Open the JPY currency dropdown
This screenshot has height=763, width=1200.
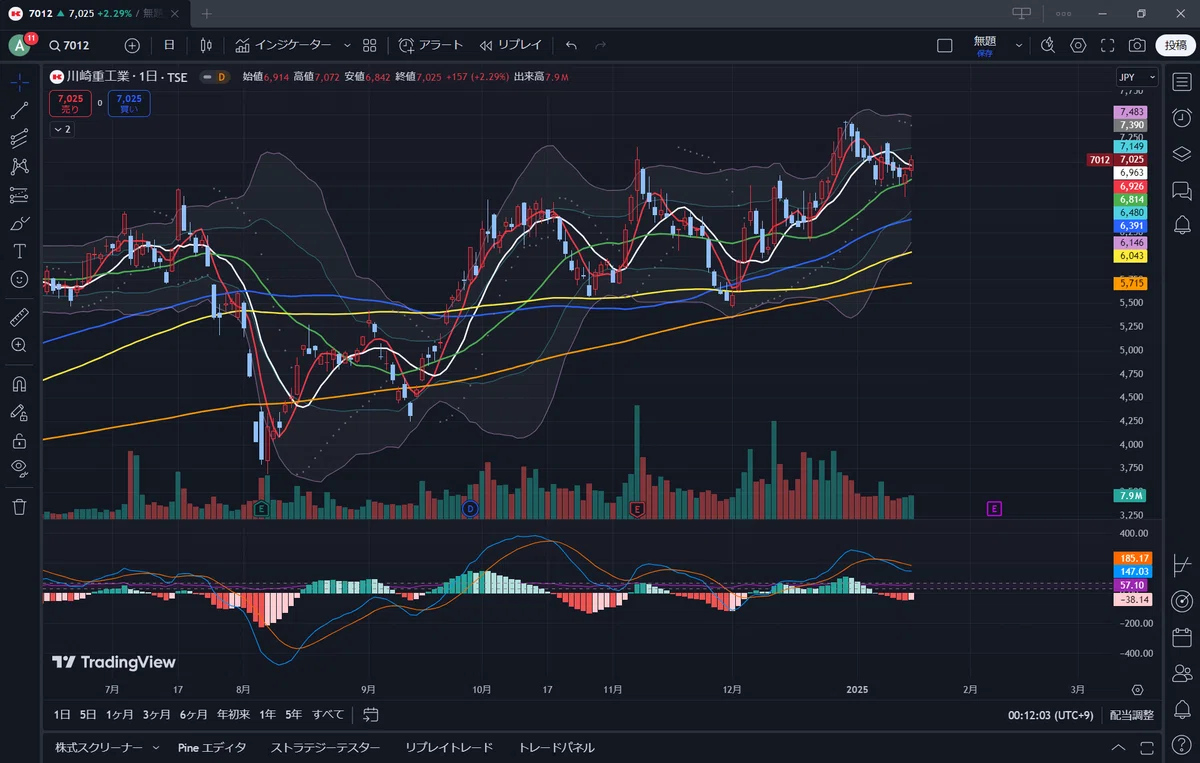pyautogui.click(x=1137, y=77)
